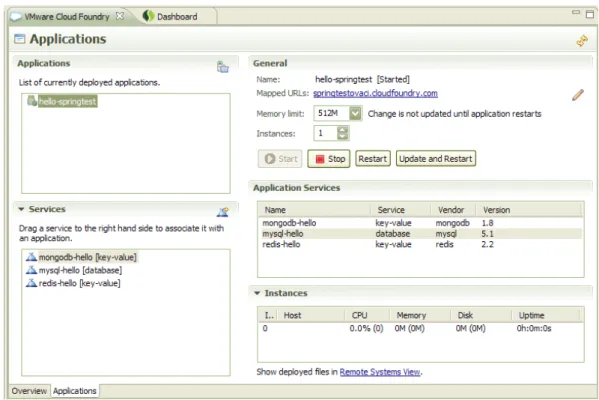The height and width of the screenshot is (400, 599).
Task: Close the VMware Cloud Foundry tab
Action: 120,16
